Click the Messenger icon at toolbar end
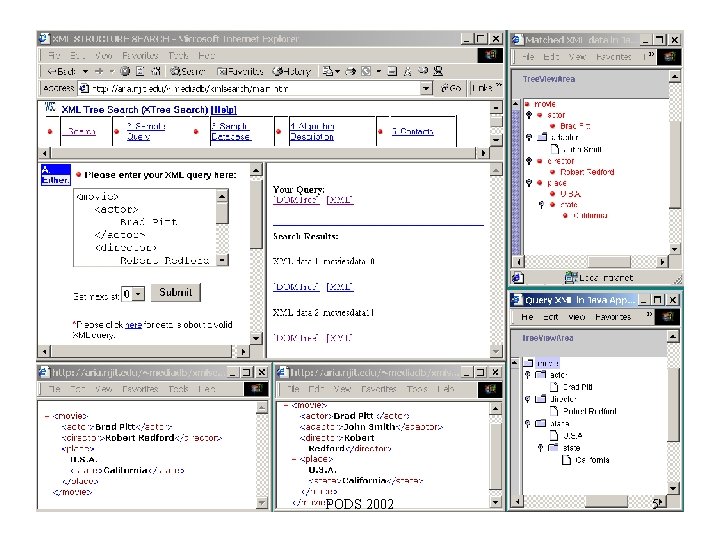Image resolution: width=720 pixels, height=540 pixels. 438,71
